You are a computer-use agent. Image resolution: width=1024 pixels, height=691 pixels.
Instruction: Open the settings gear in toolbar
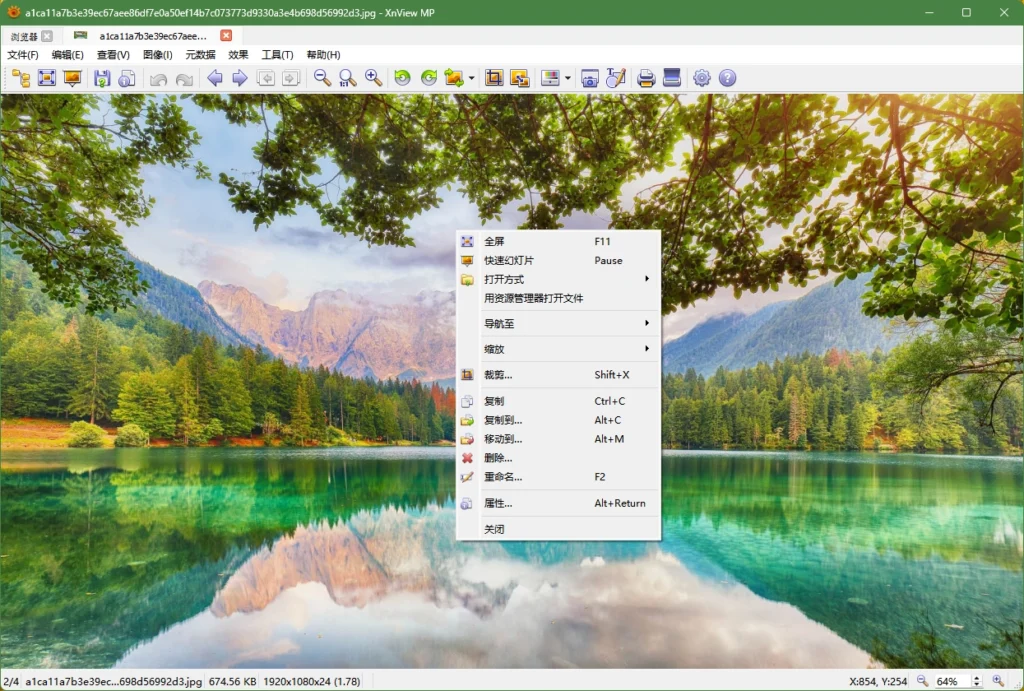[x=701, y=78]
